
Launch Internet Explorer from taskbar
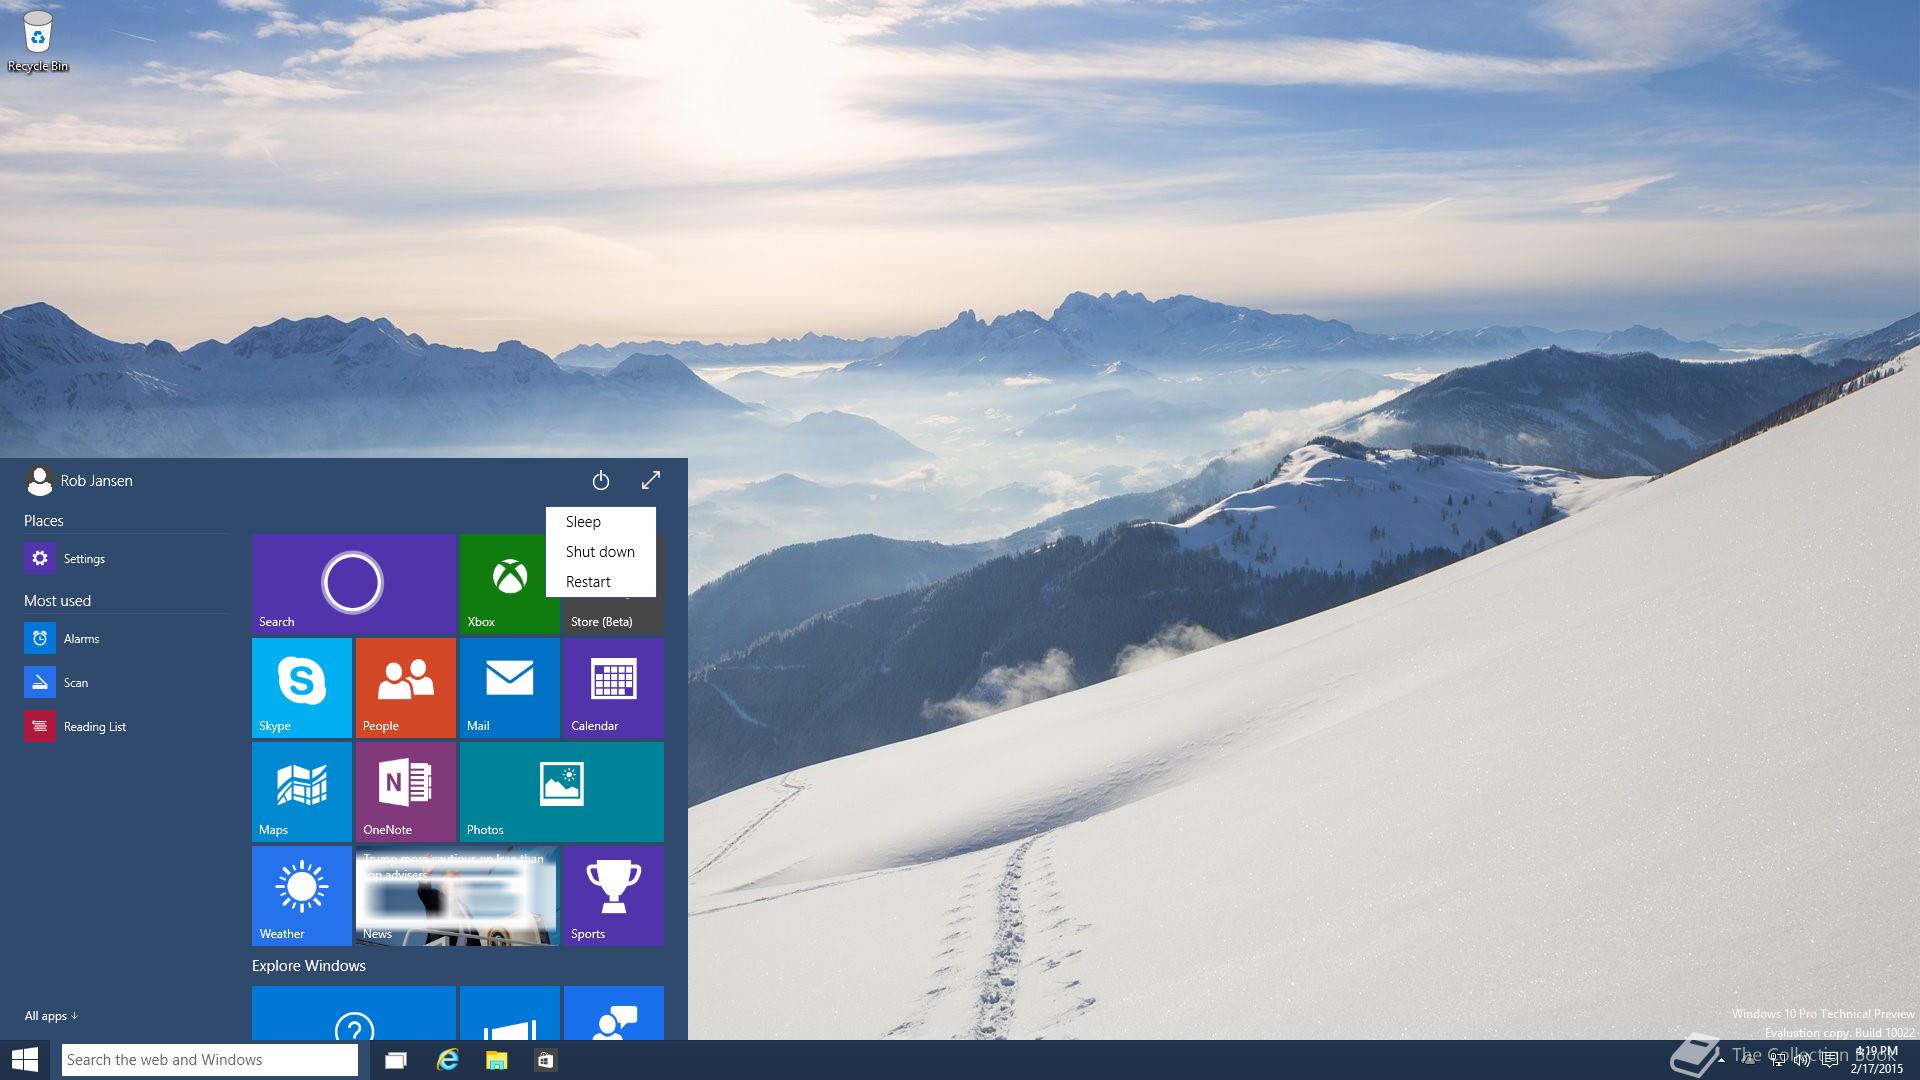[x=447, y=1060]
